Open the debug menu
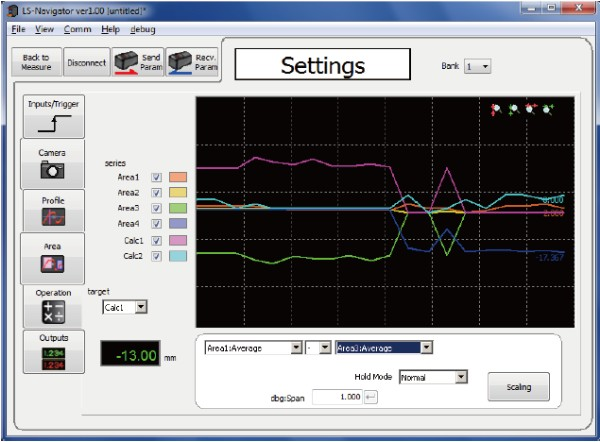600x442 pixels. pos(143,29)
